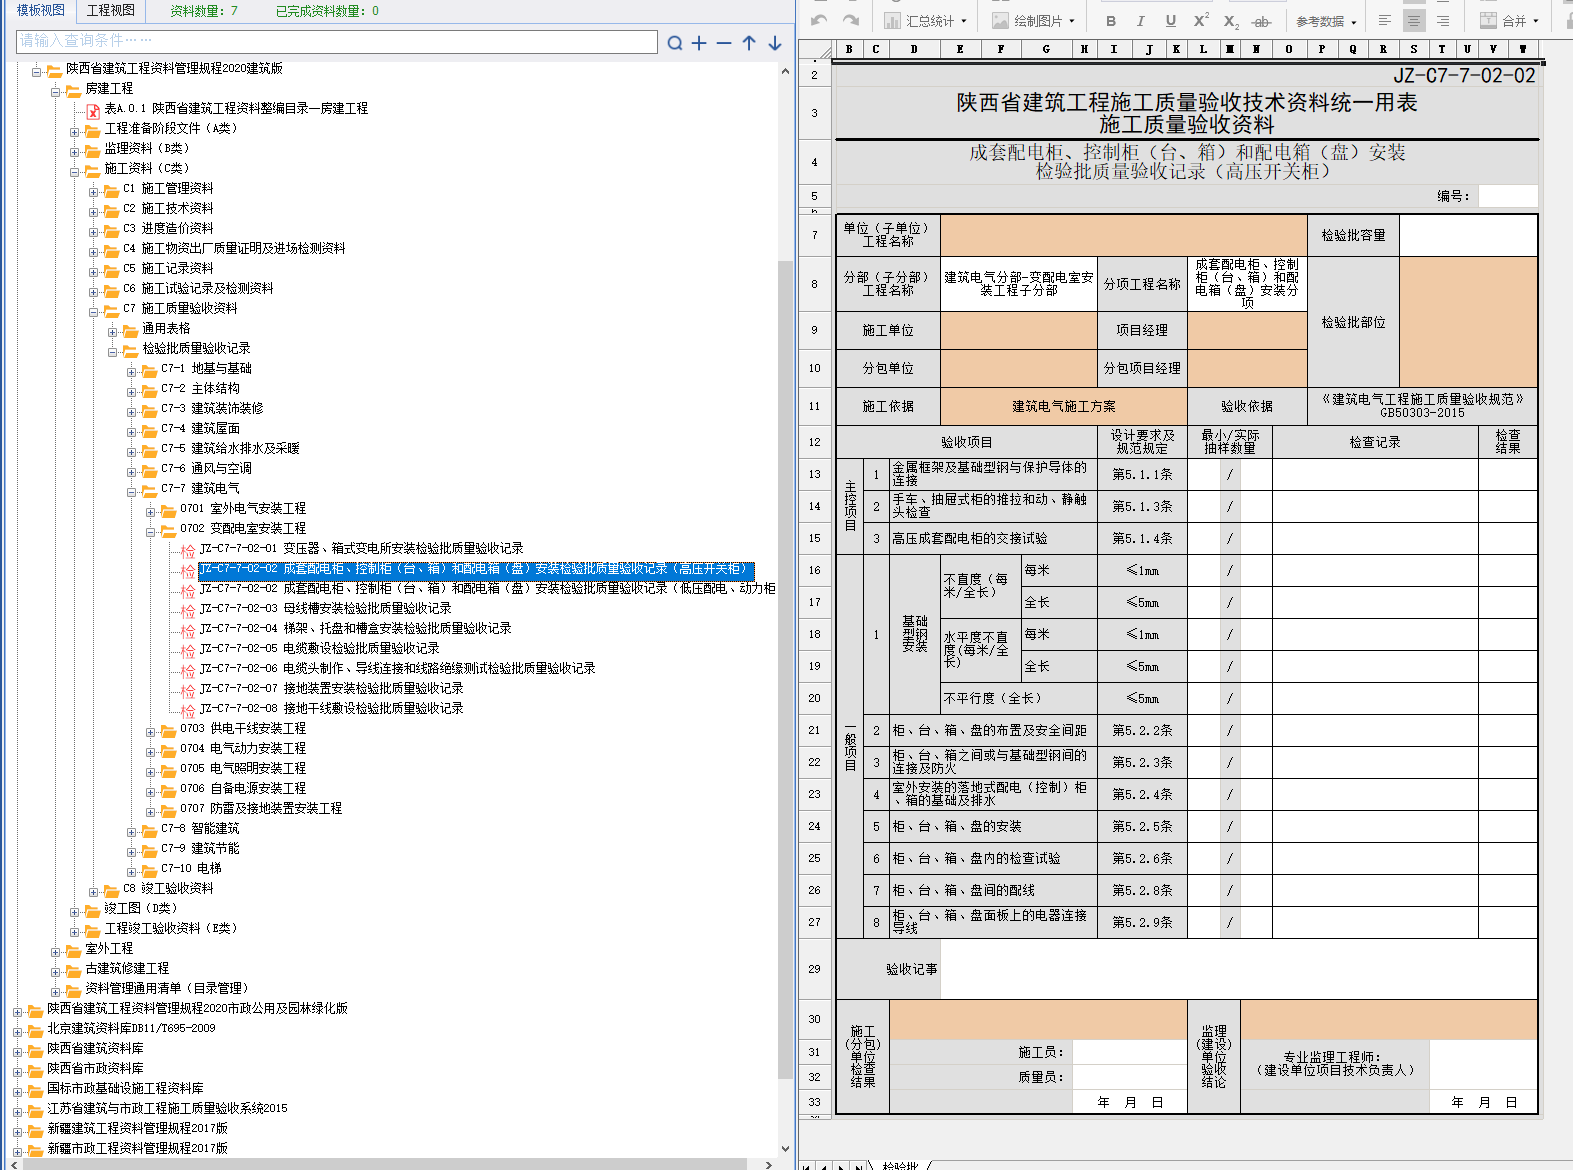Switch to the 工程视图 tab
The height and width of the screenshot is (1170, 1573).
pyautogui.click(x=110, y=10)
